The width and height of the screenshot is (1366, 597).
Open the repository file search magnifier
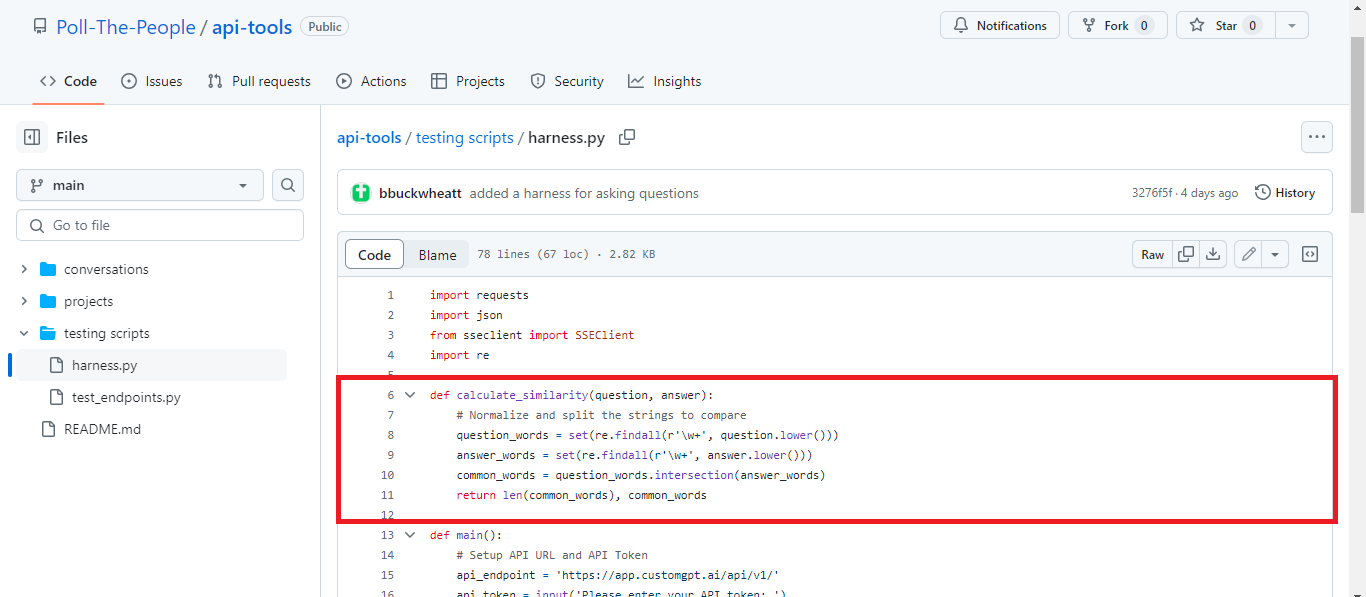pyautogui.click(x=287, y=185)
